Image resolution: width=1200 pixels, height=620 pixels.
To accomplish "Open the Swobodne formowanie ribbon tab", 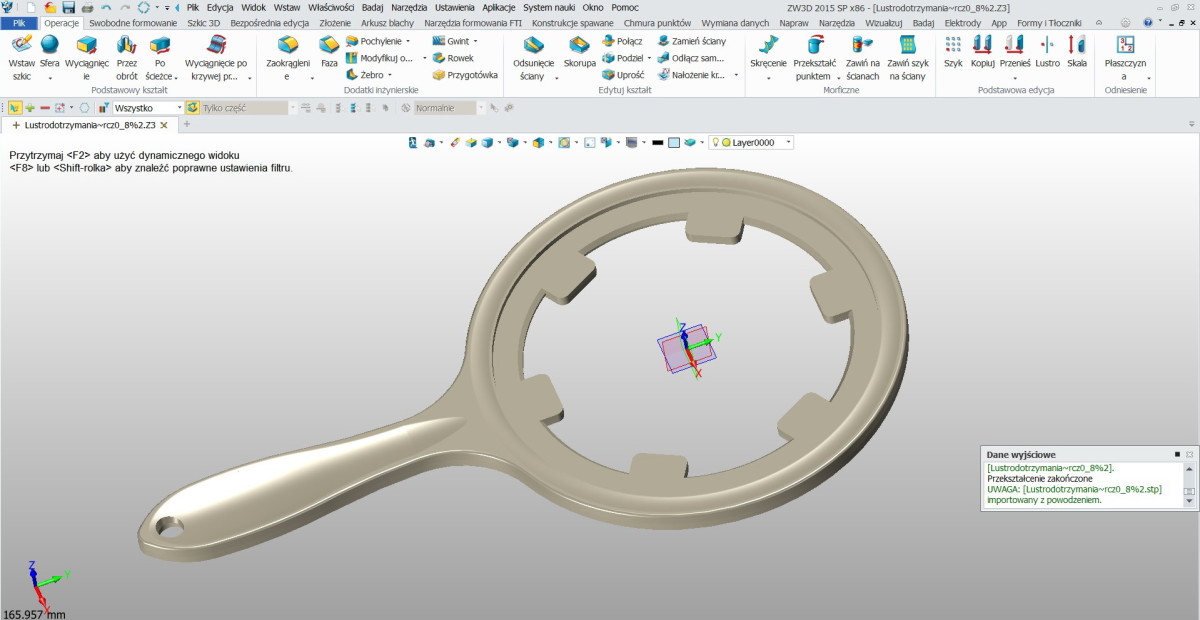I will (x=133, y=22).
